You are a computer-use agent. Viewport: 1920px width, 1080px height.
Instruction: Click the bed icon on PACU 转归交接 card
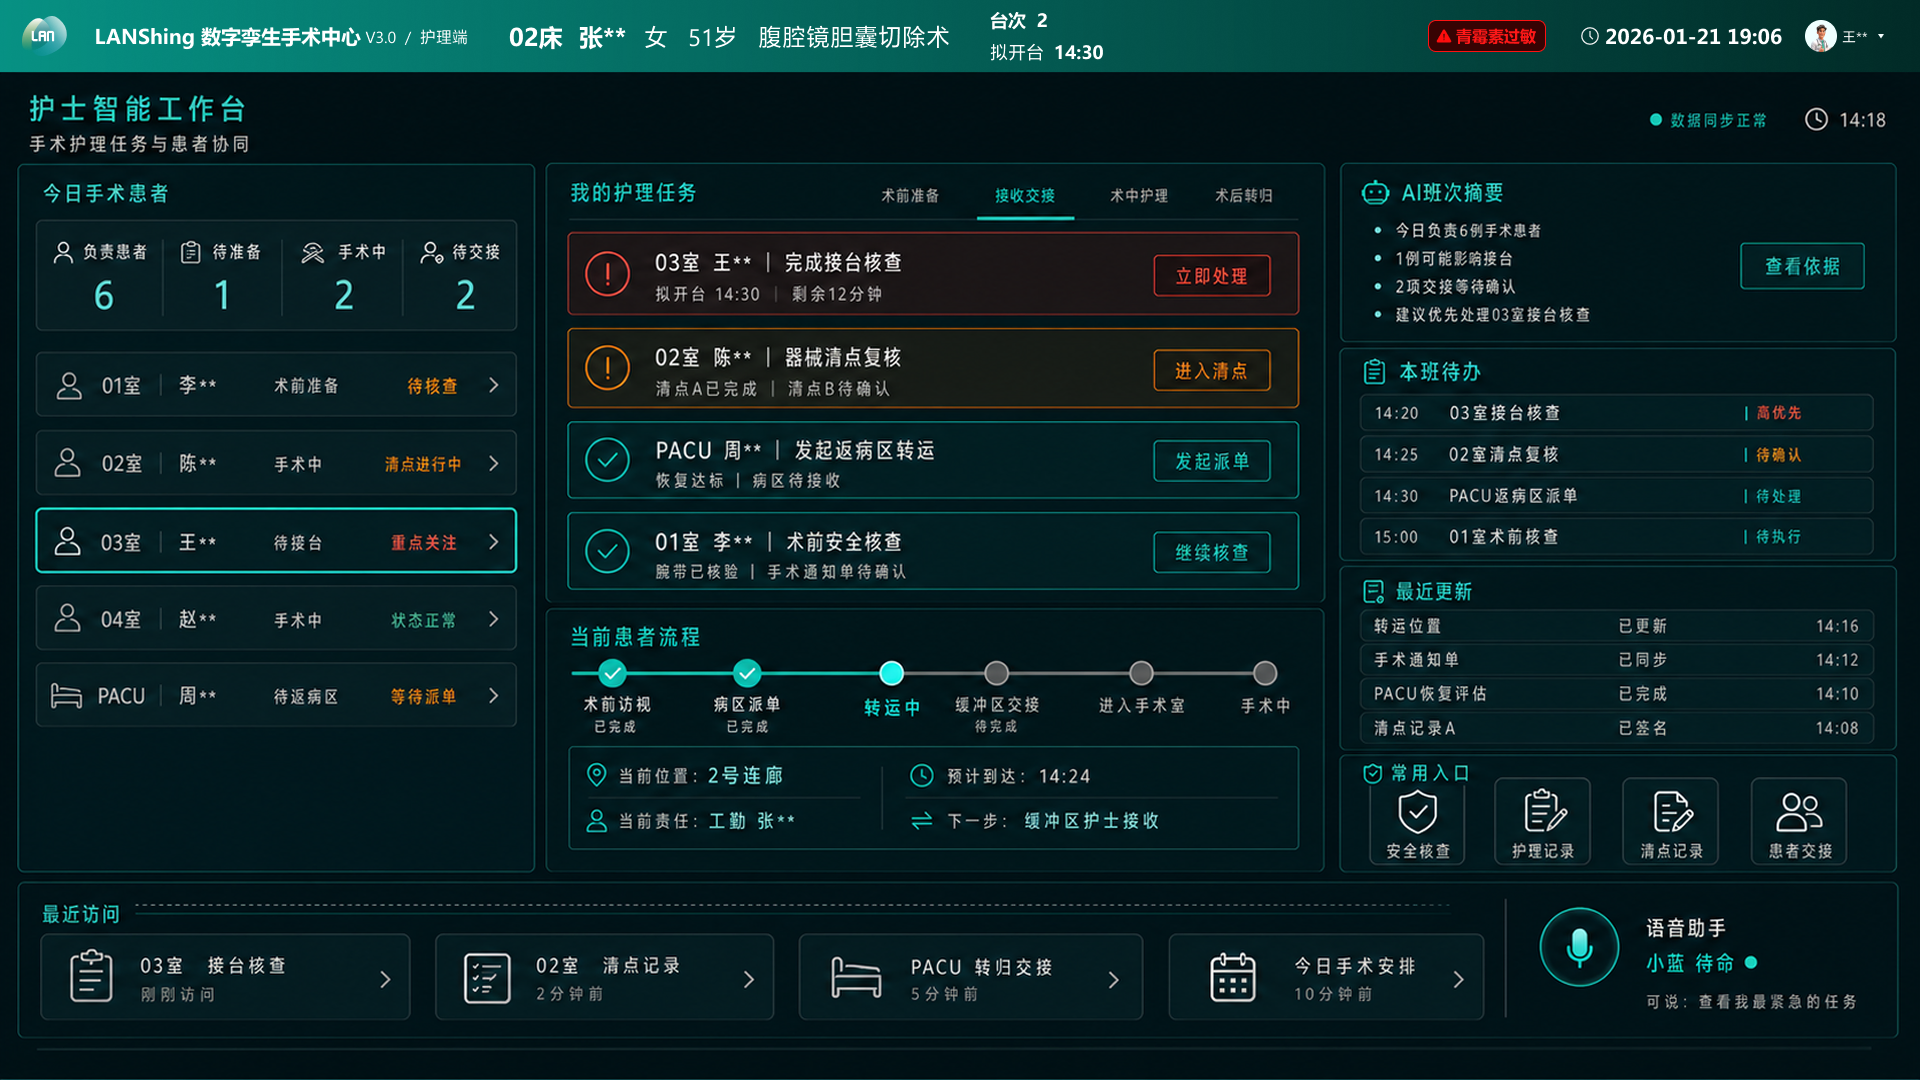(x=856, y=978)
